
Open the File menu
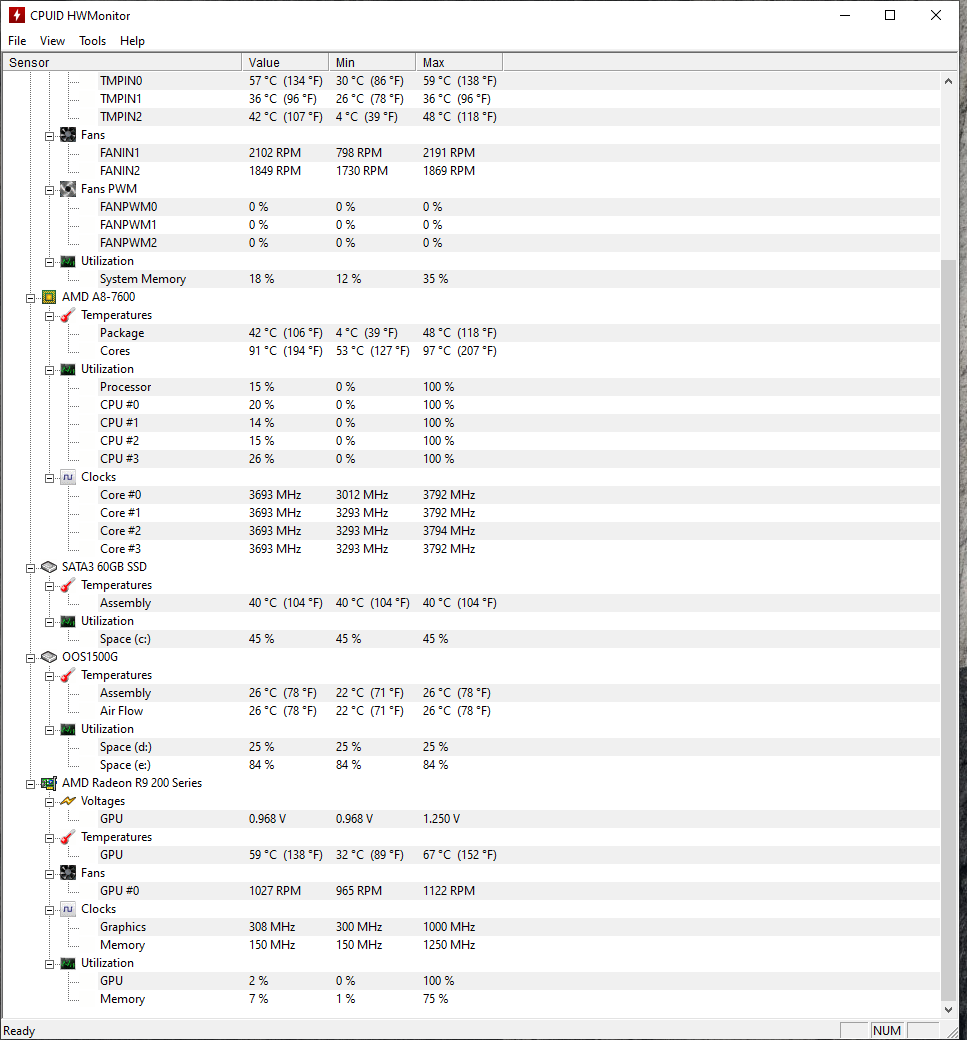[17, 40]
